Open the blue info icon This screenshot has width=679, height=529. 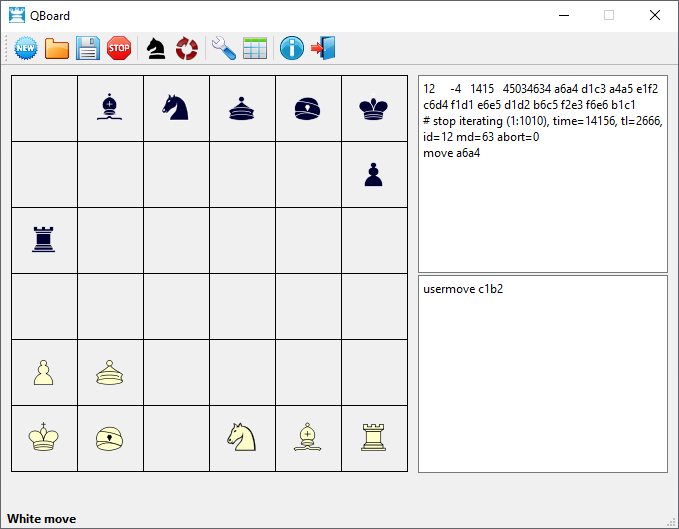point(292,48)
